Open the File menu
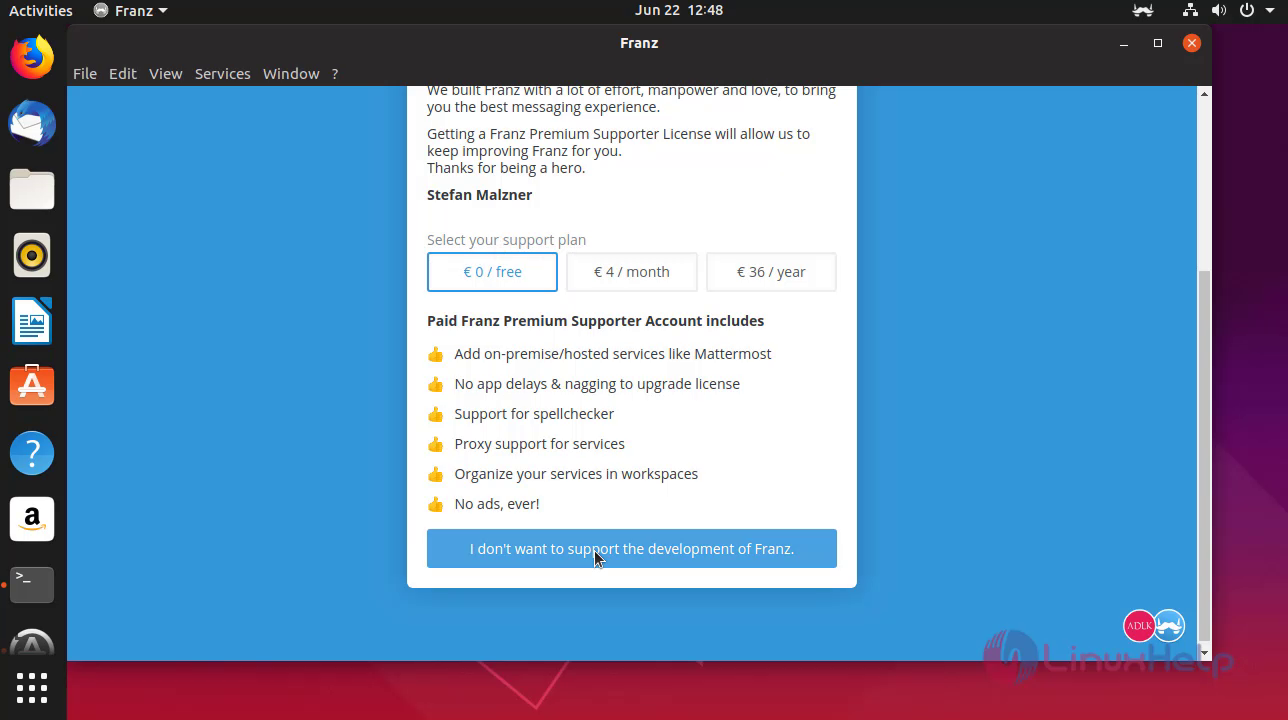 click(85, 74)
